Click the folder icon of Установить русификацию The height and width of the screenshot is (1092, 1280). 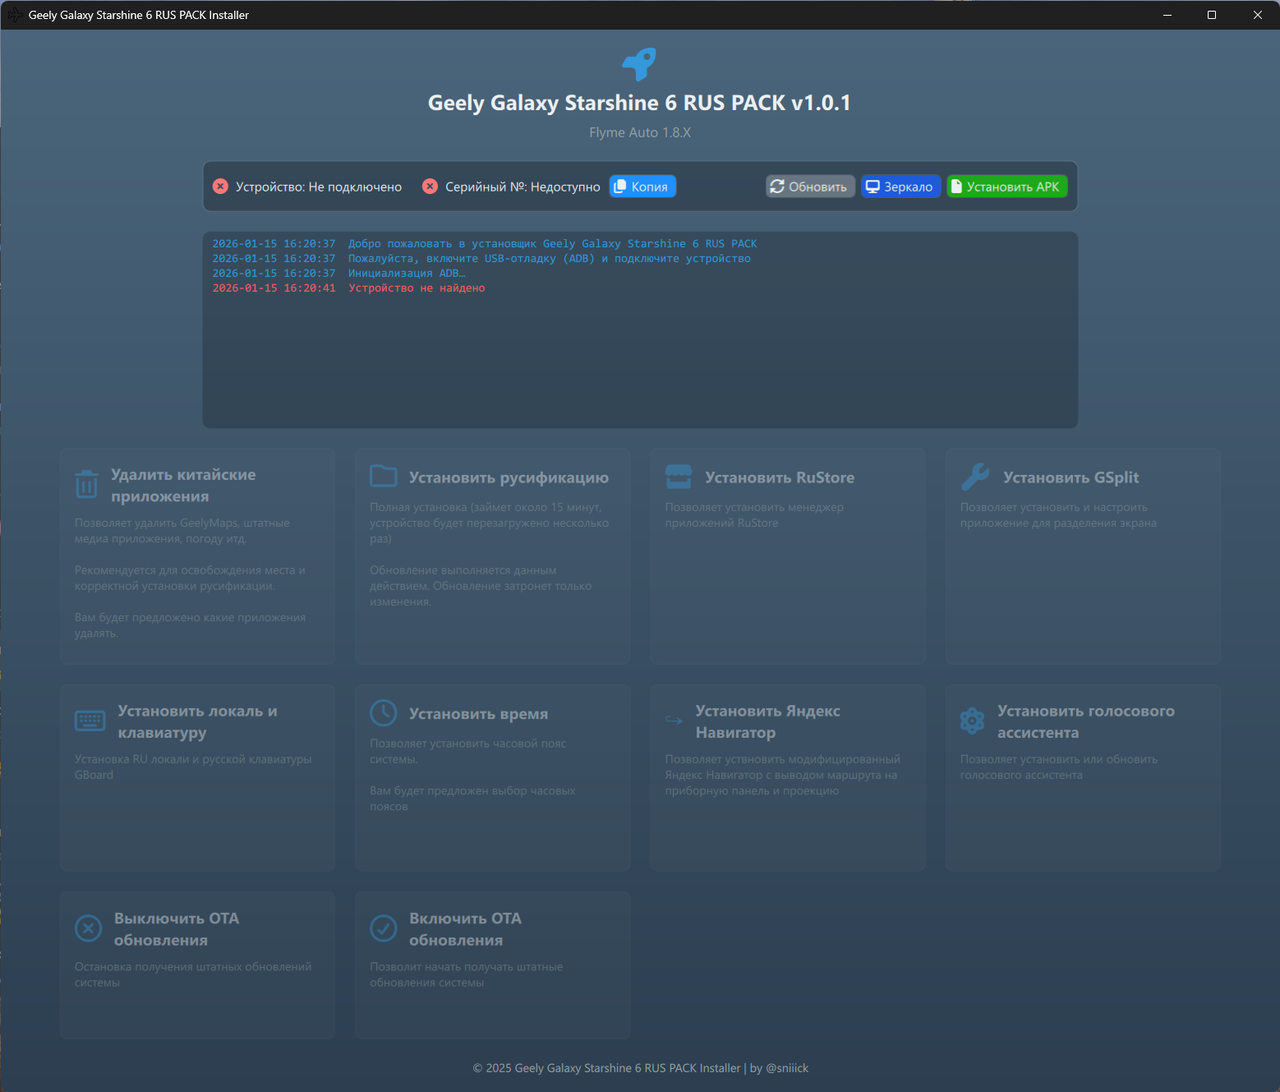click(383, 476)
